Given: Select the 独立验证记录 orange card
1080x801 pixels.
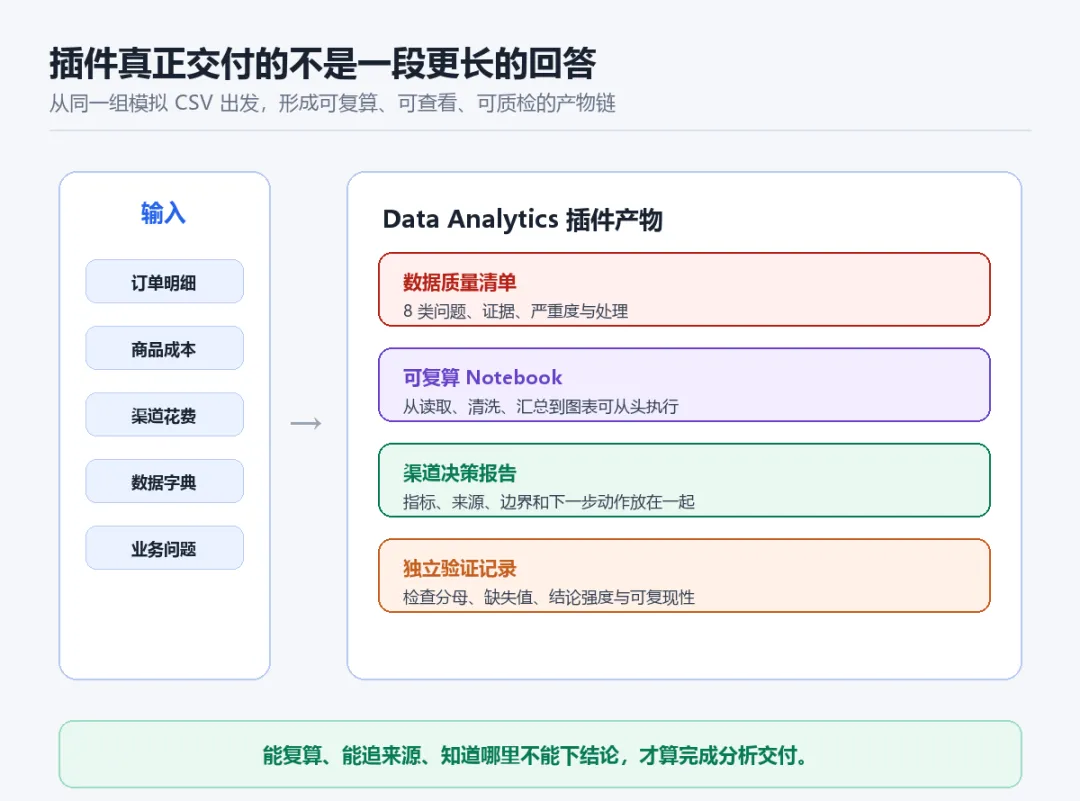Looking at the screenshot, I should pos(684,575).
